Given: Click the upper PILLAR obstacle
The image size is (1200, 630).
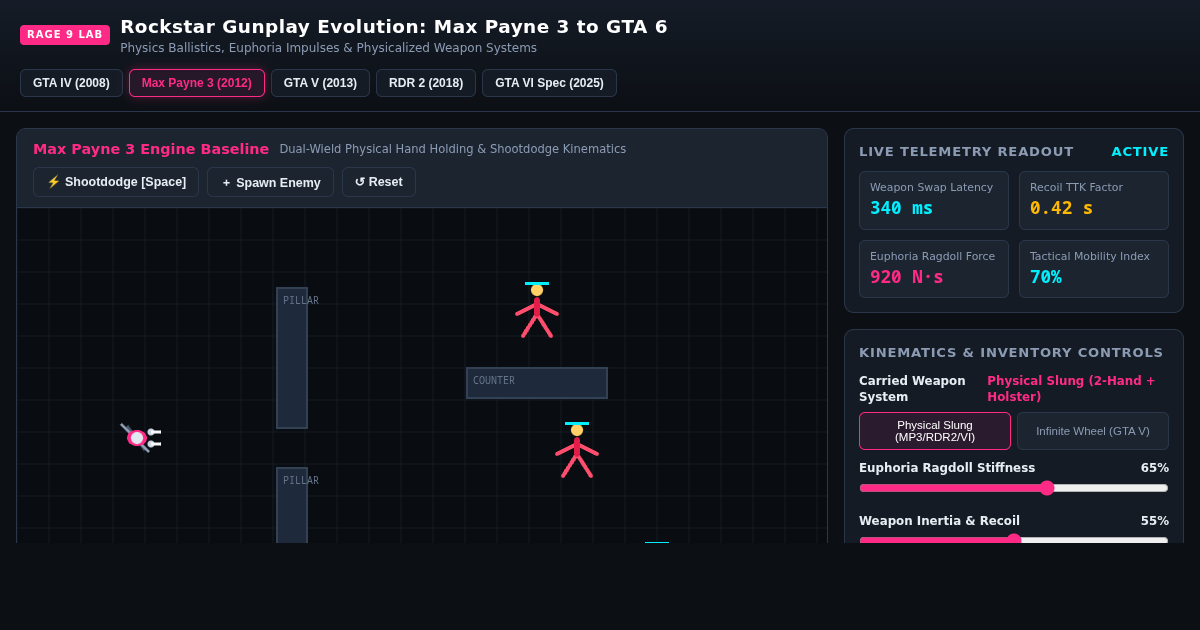Looking at the screenshot, I should click(292, 358).
